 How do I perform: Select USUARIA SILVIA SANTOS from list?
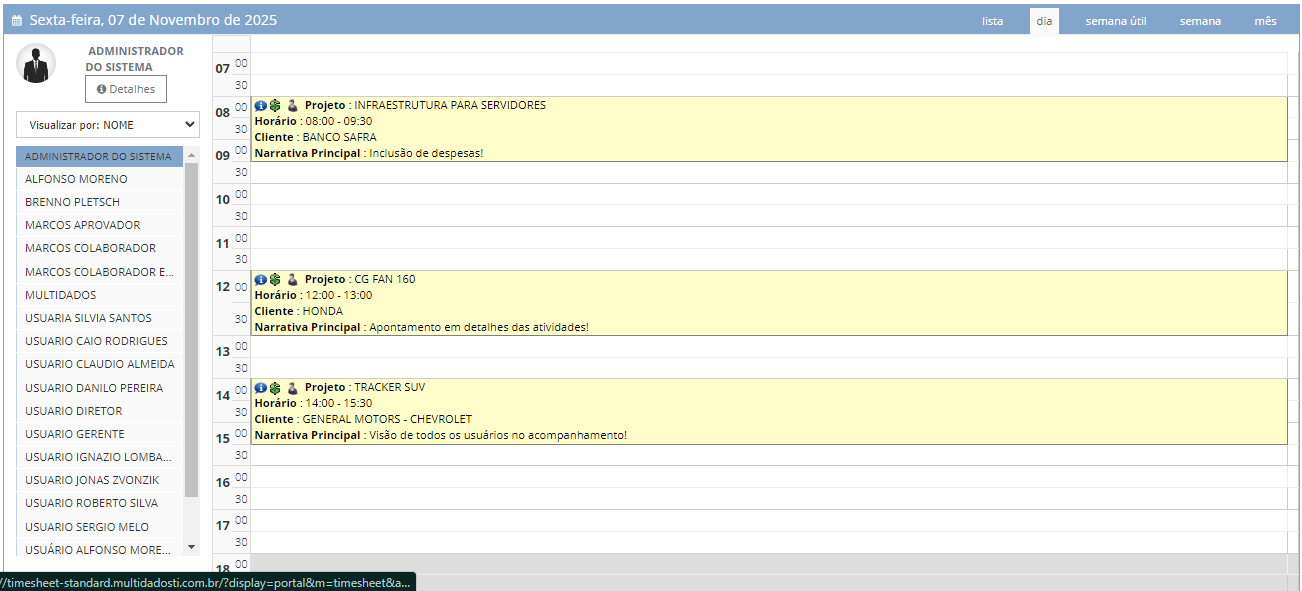click(x=88, y=318)
